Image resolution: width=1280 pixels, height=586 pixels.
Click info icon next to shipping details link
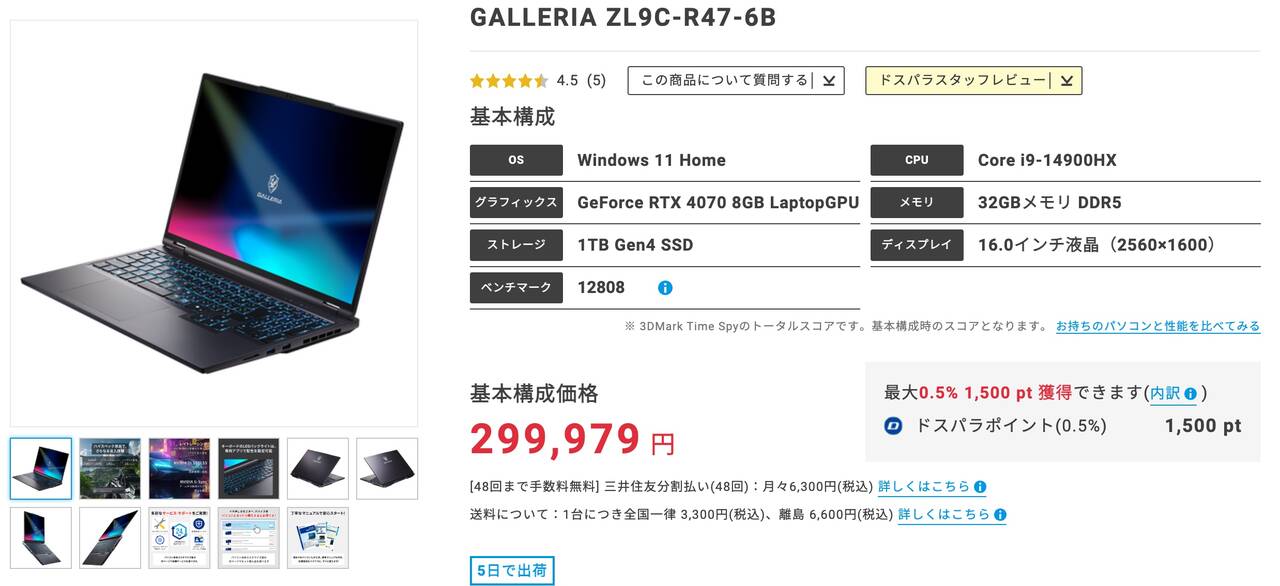pyautogui.click(x=1000, y=515)
